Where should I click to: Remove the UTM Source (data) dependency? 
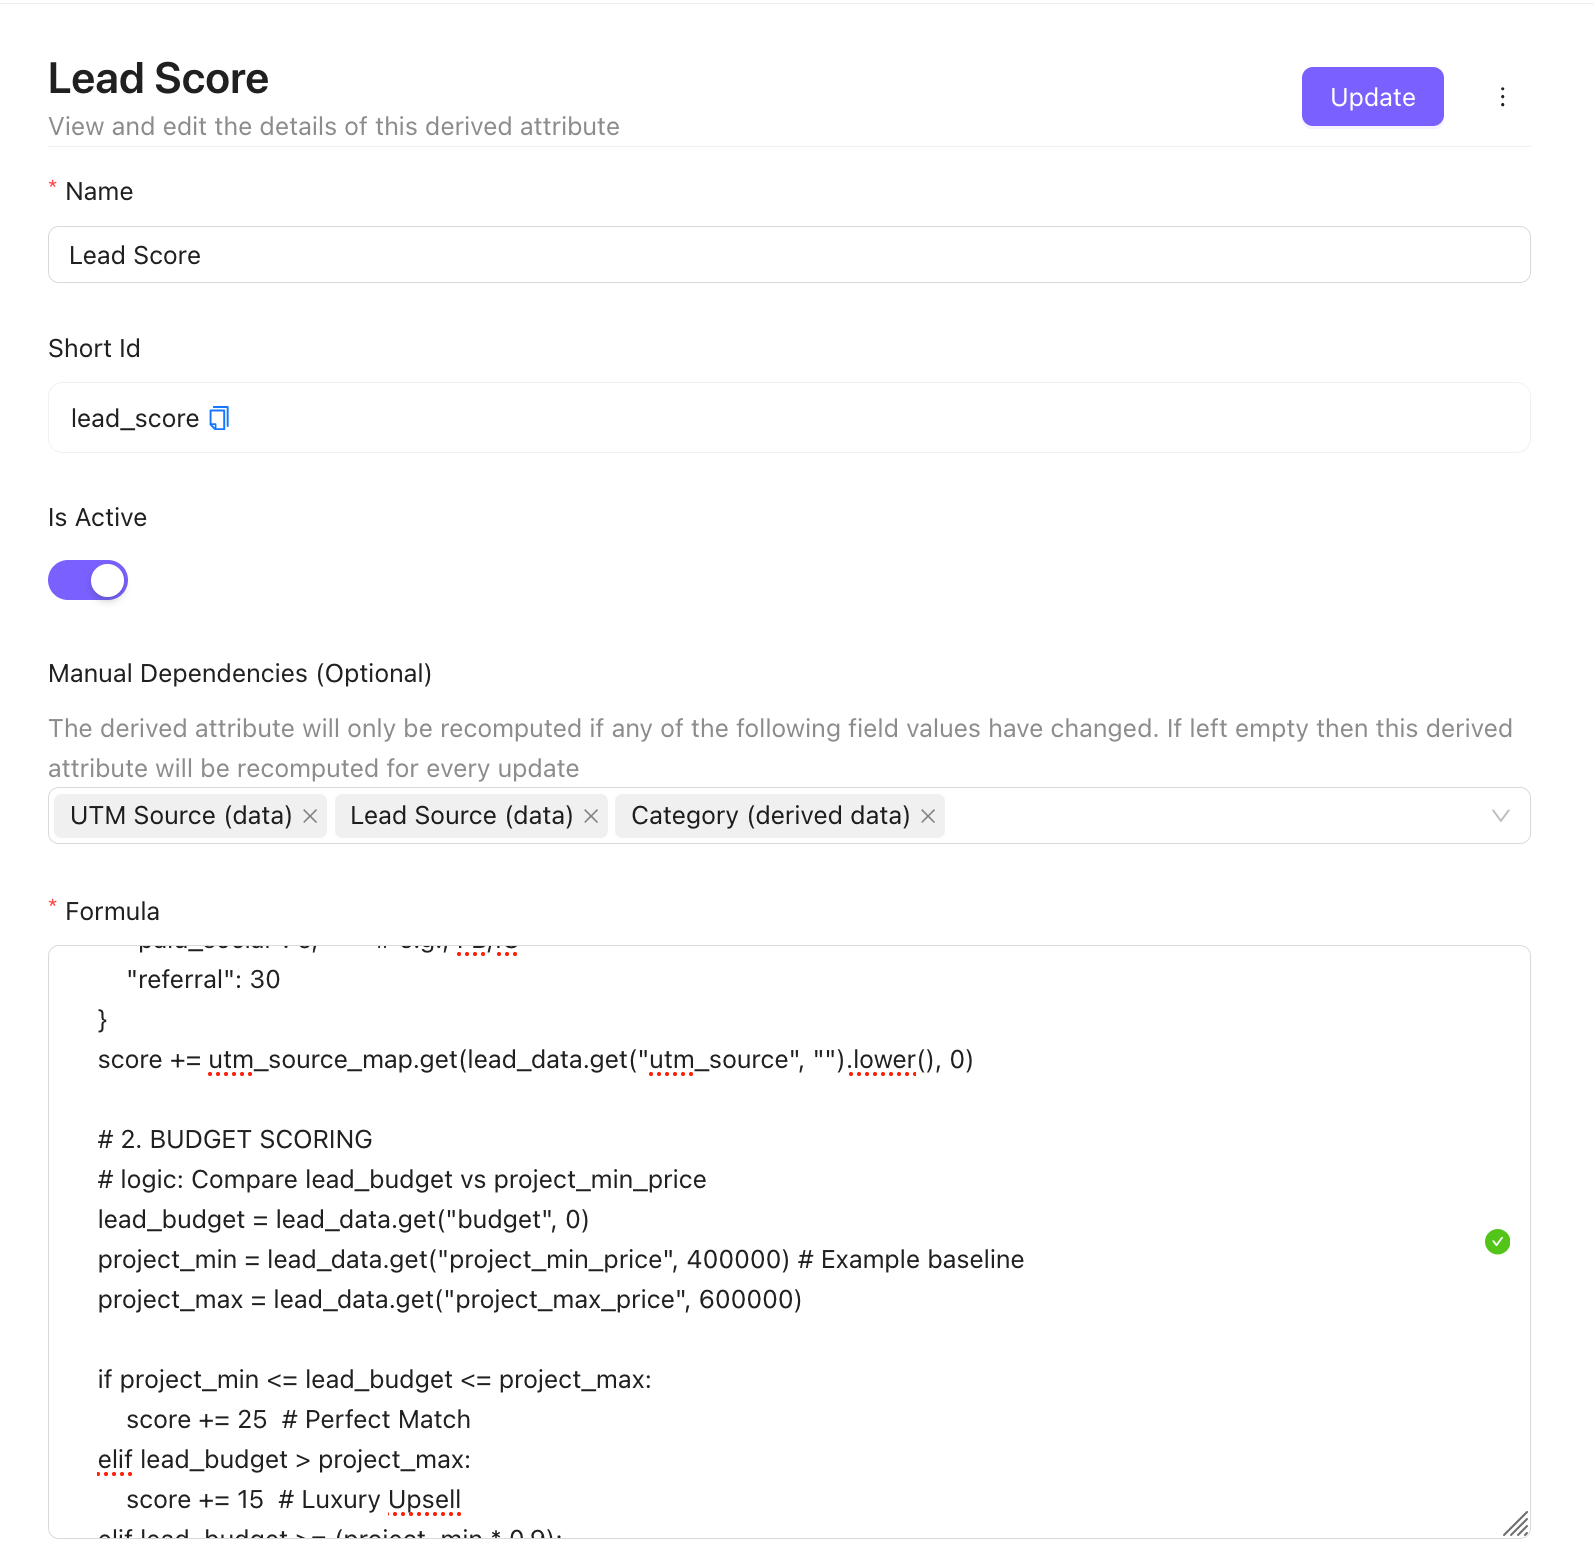coord(310,816)
